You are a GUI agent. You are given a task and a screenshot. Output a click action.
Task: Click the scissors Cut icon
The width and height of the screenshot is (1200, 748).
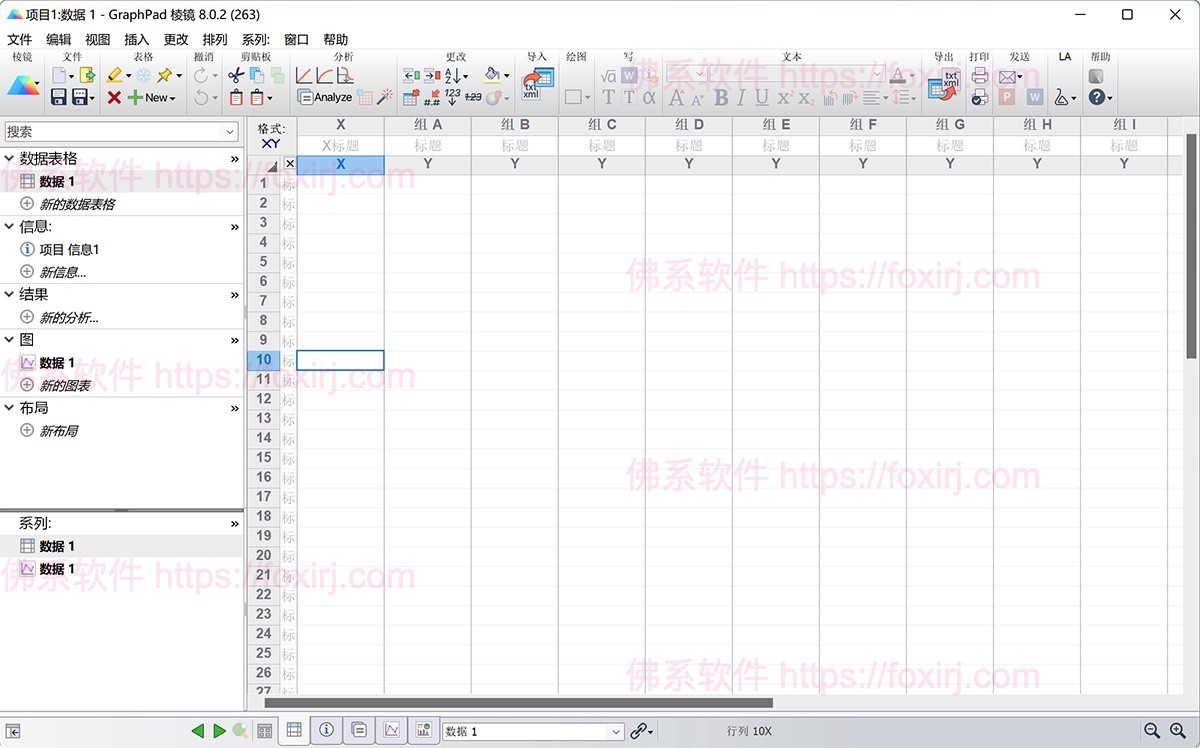point(236,76)
